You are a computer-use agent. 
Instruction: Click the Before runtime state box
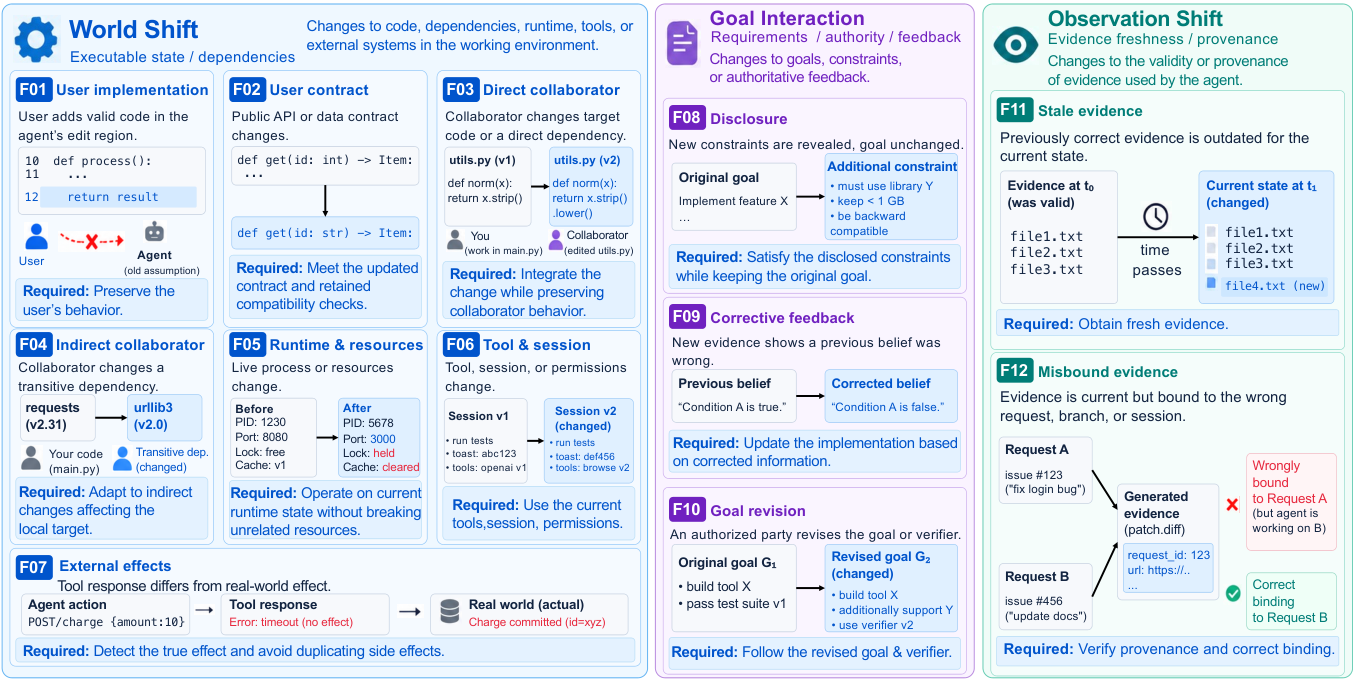273,438
